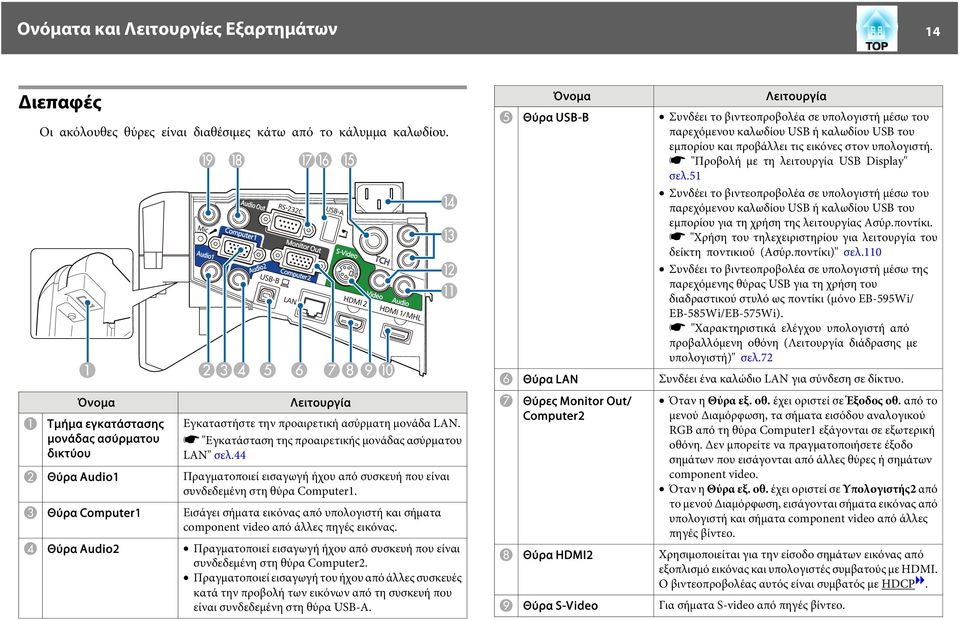This screenshot has width=959, height=620.
Task: Click the number 3 circle beside Θύρα Computer1
Action: tap(30, 512)
